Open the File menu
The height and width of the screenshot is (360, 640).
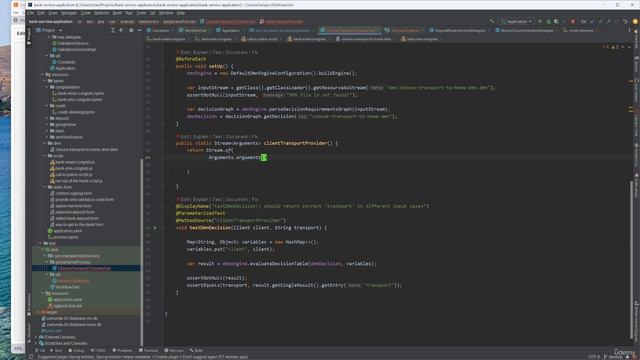point(31,13)
